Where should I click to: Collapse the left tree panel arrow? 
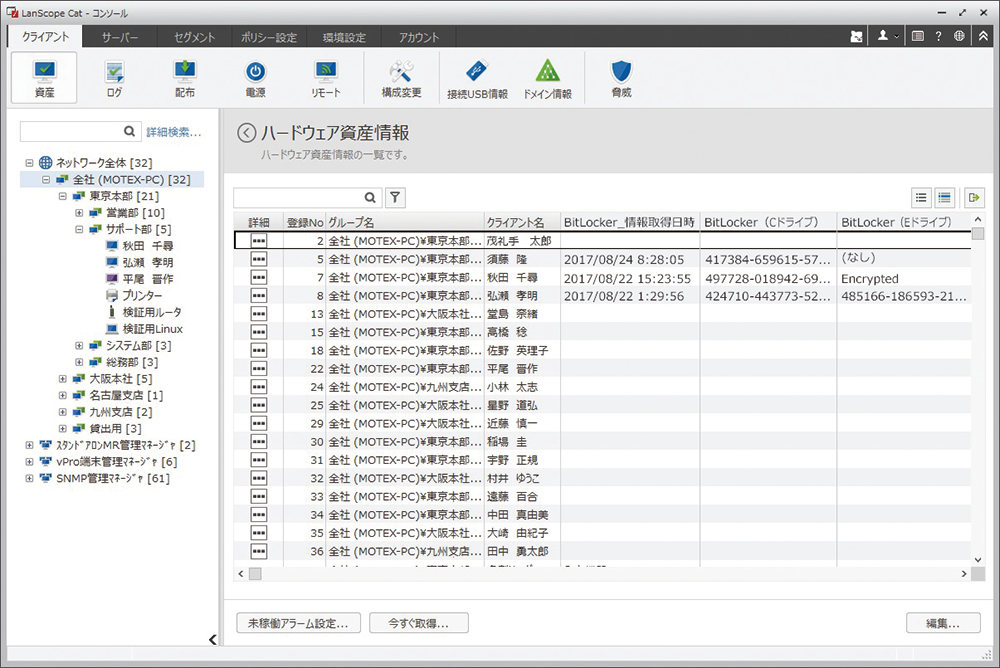pyautogui.click(x=212, y=639)
